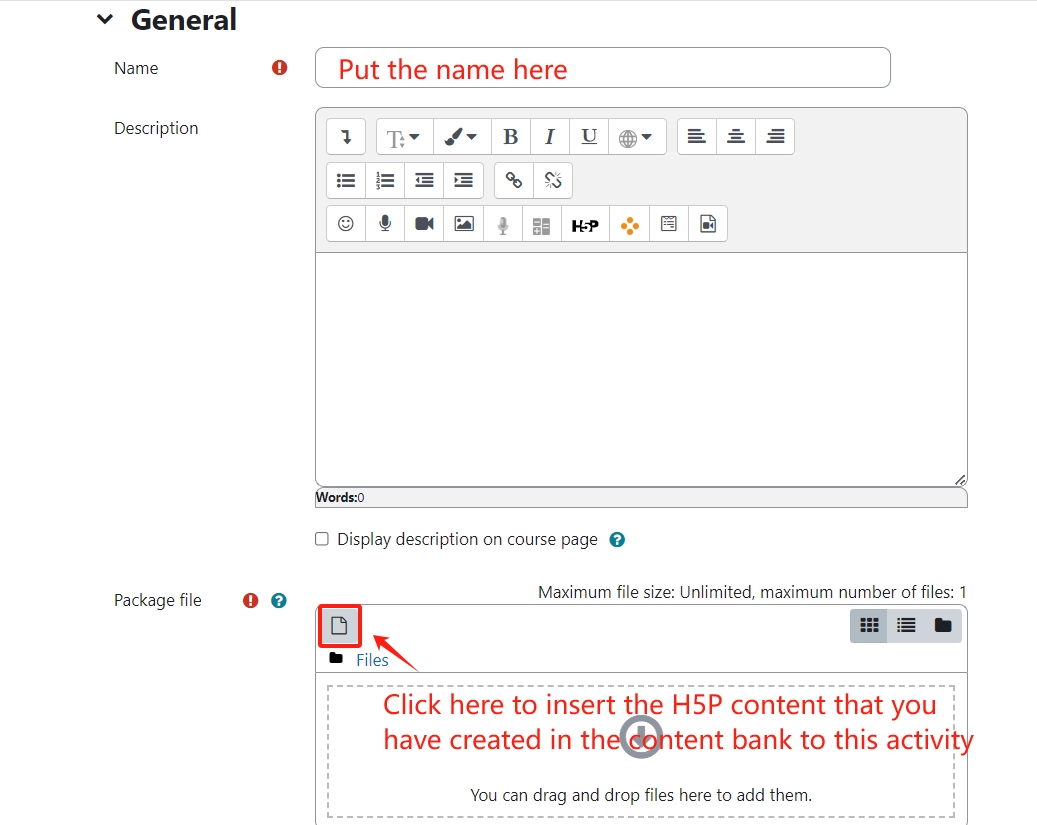This screenshot has height=825, width=1037.
Task: Switch file manager to list view
Action: coord(906,625)
